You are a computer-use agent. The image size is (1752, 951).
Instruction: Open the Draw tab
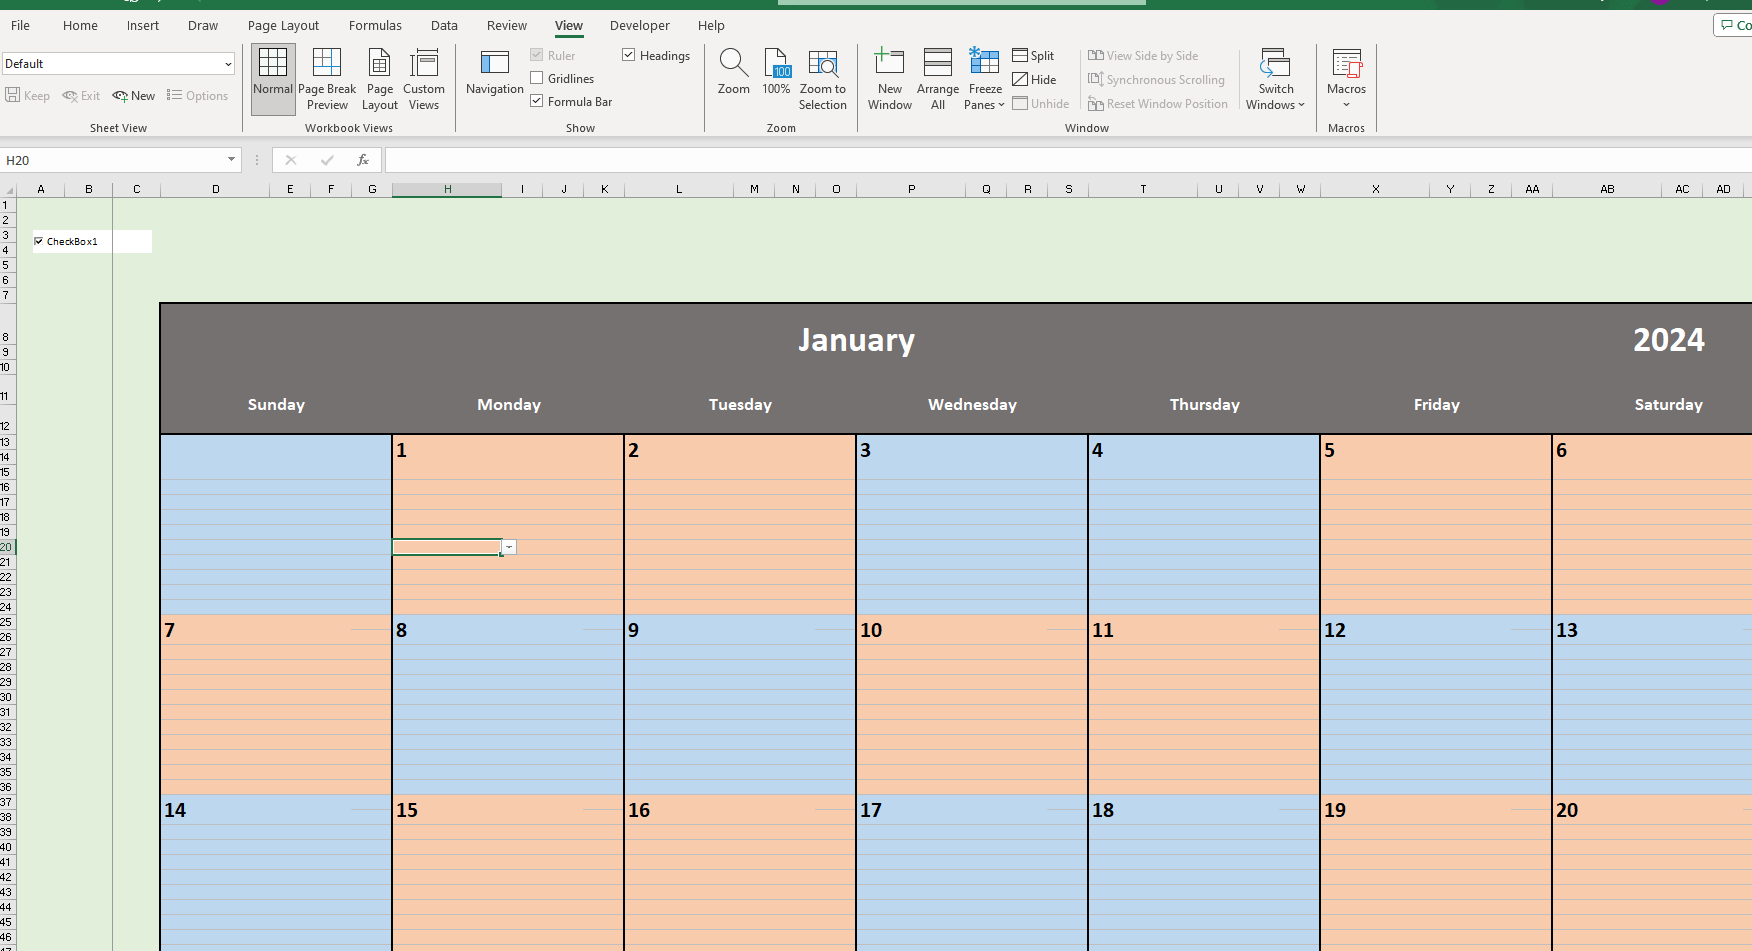click(203, 25)
